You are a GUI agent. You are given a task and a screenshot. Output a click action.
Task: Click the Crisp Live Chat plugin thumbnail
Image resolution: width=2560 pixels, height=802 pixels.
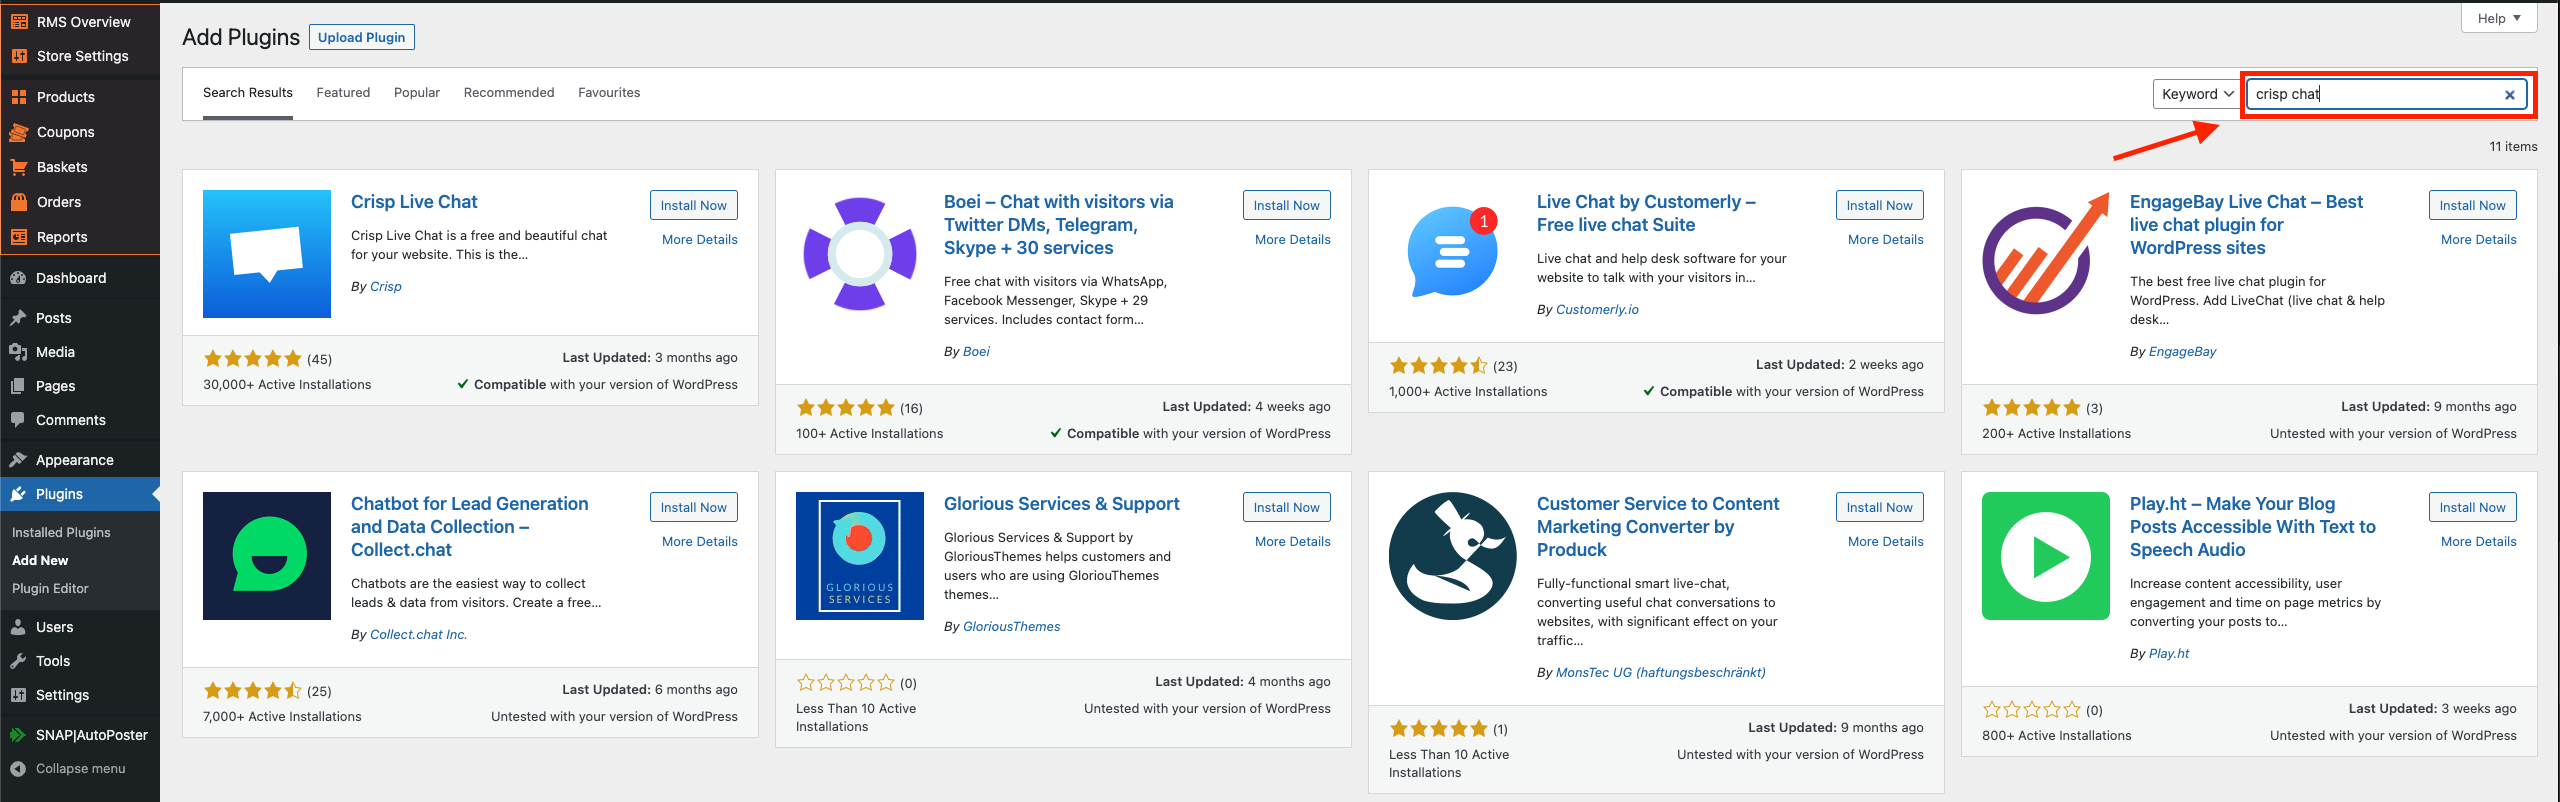click(267, 254)
